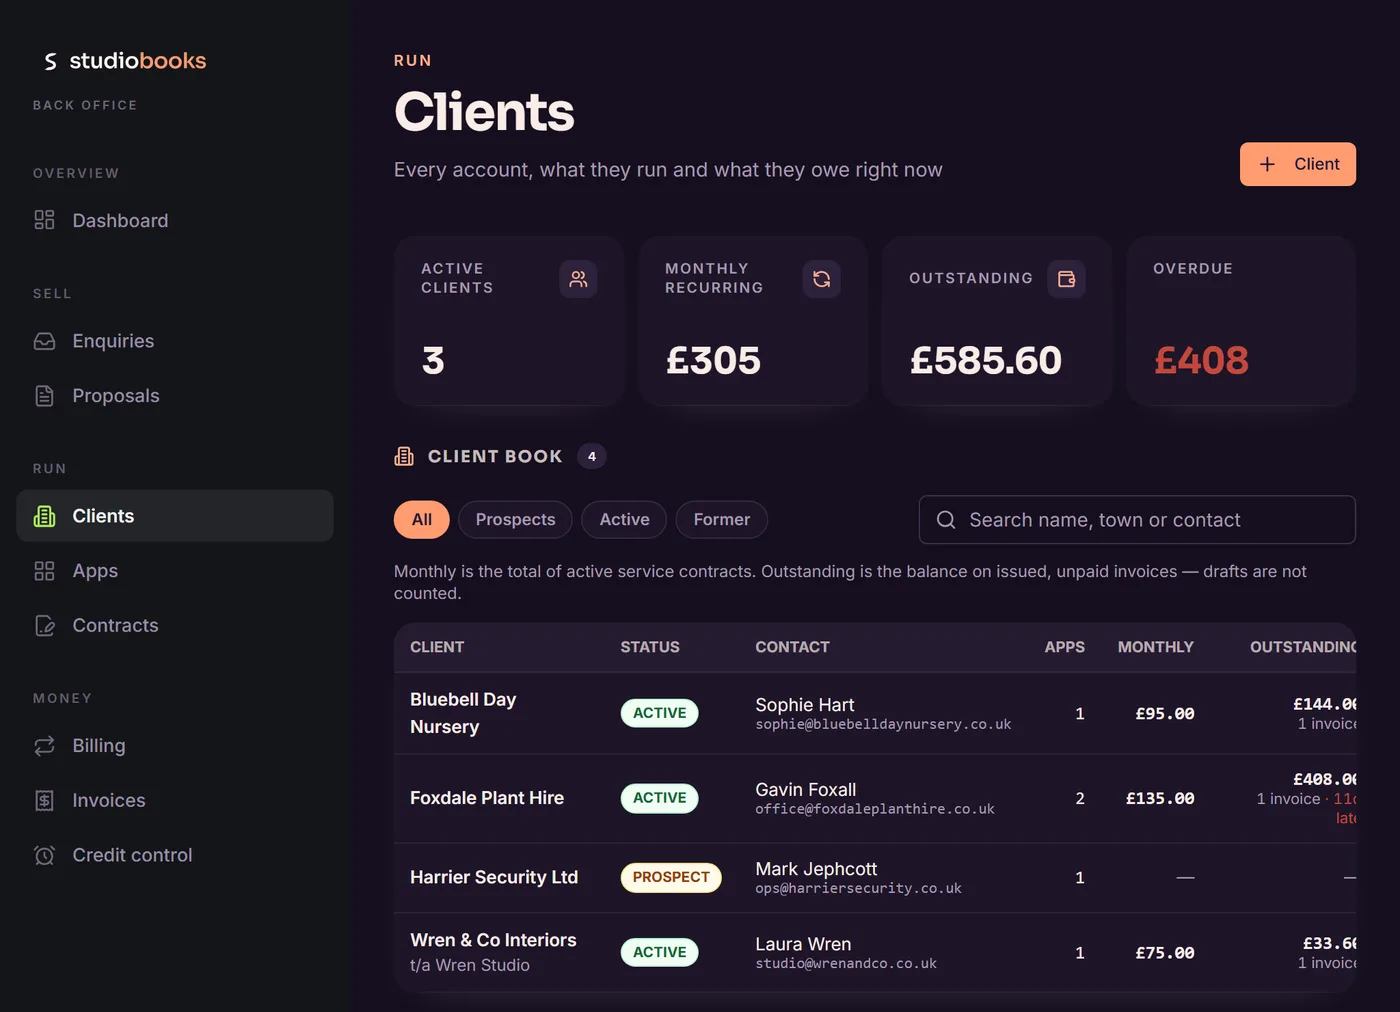Click the Monthly Recurring refresh icon
Screen dimensions: 1400x1012
822,279
